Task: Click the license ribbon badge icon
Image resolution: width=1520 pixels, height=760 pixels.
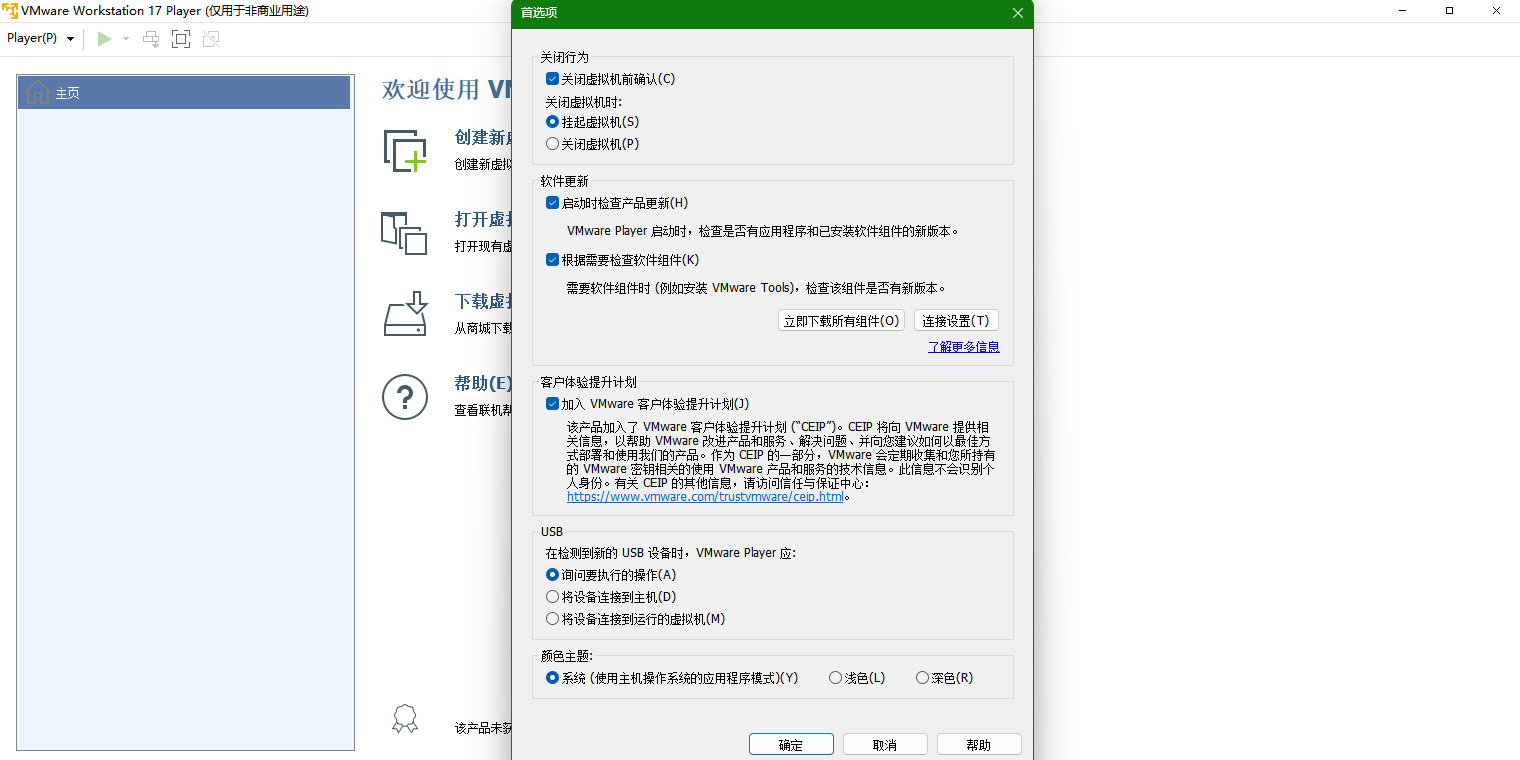Action: (404, 720)
